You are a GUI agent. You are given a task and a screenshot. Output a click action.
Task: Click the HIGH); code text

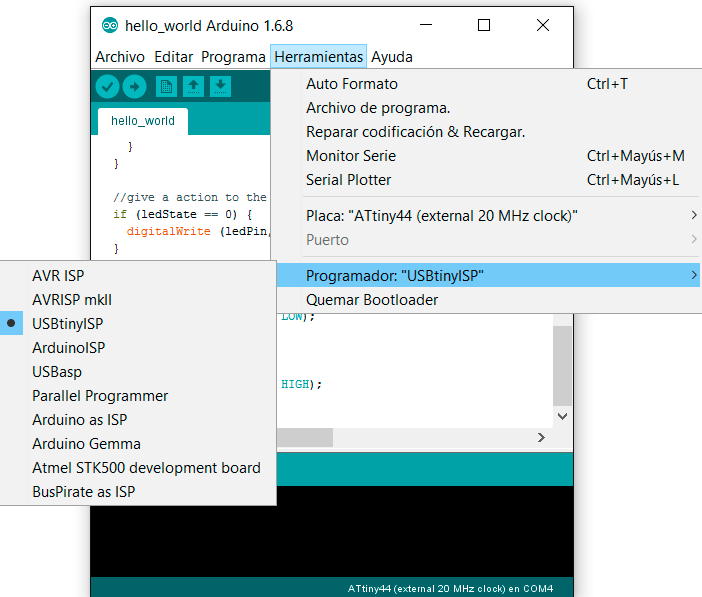pos(301,384)
